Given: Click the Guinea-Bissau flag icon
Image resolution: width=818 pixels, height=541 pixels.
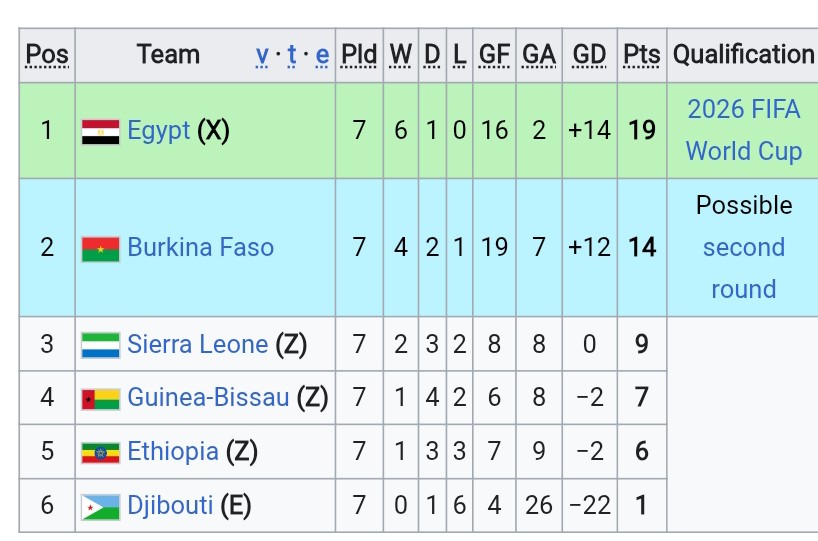Looking at the screenshot, I should 101,399.
